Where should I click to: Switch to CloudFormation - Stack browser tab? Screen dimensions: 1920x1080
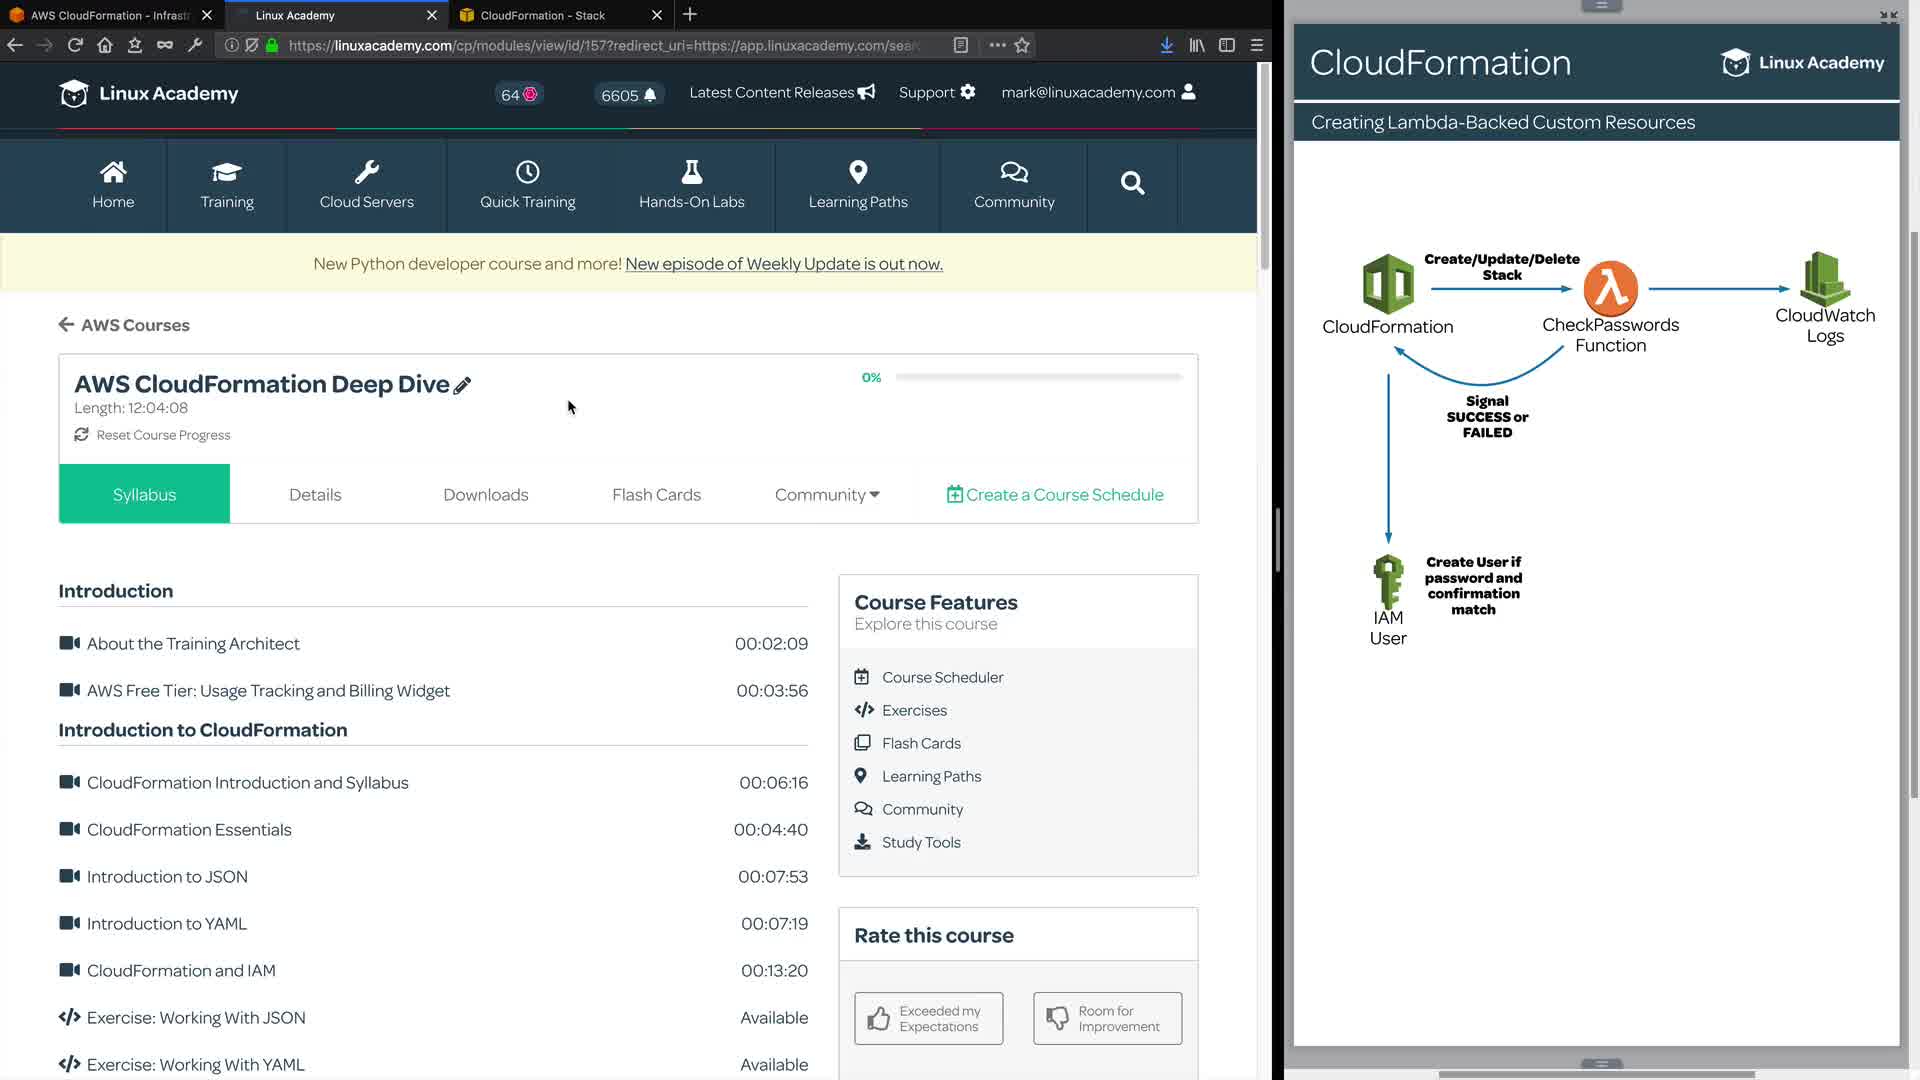point(543,15)
